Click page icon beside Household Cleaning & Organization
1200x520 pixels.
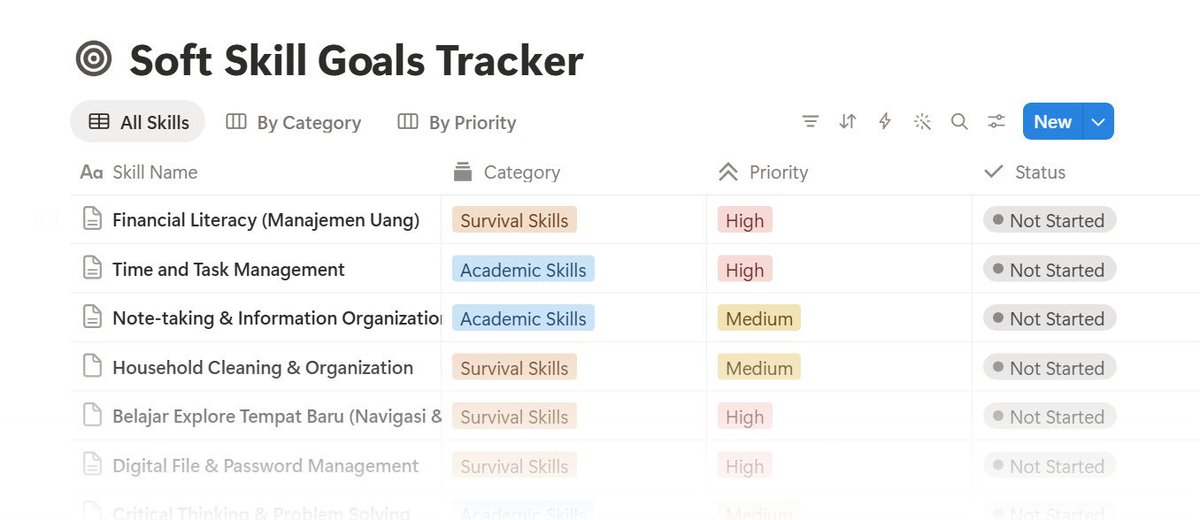tap(92, 367)
